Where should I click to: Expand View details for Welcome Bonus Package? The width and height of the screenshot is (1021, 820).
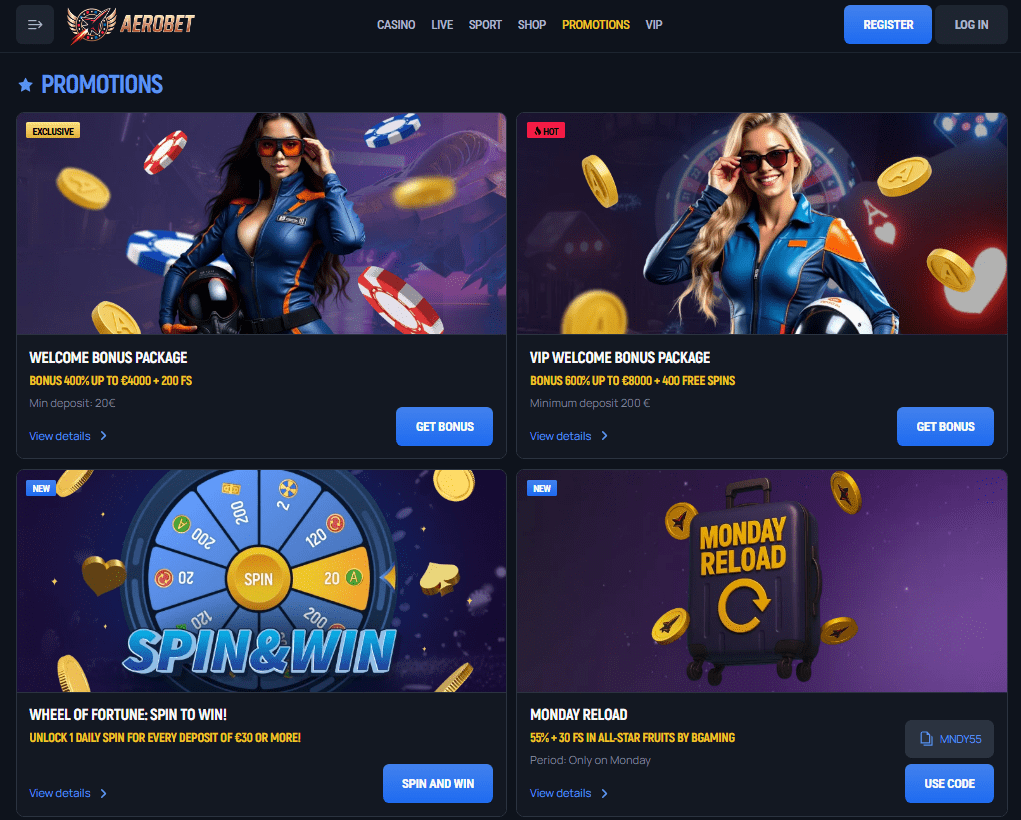tap(68, 436)
